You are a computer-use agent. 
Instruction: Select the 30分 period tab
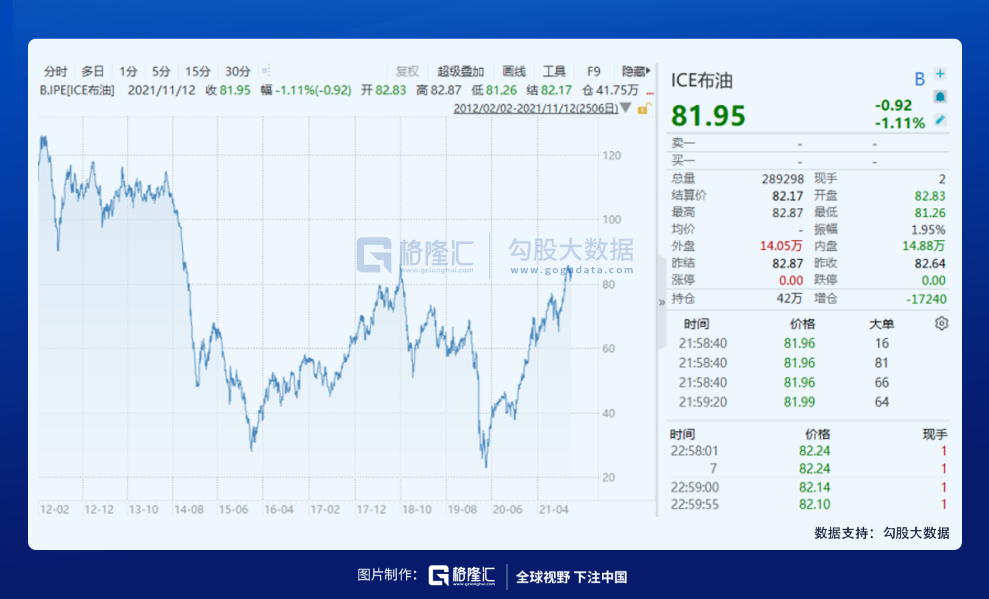pyautogui.click(x=238, y=71)
